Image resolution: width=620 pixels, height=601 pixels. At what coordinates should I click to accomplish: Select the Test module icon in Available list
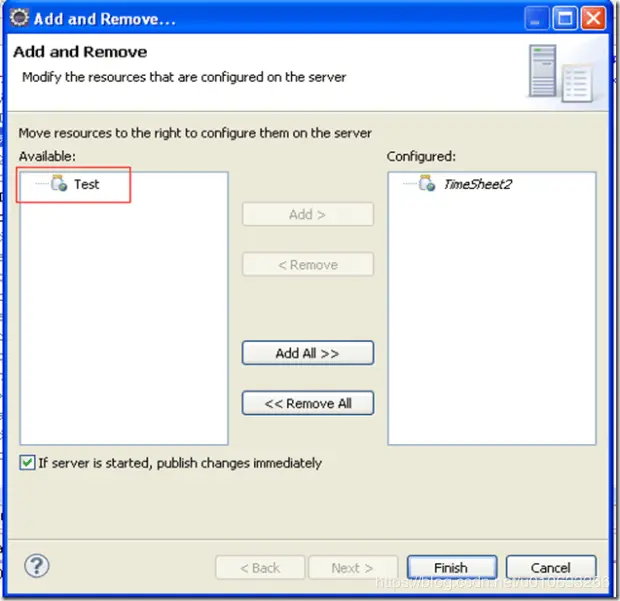[x=59, y=183]
